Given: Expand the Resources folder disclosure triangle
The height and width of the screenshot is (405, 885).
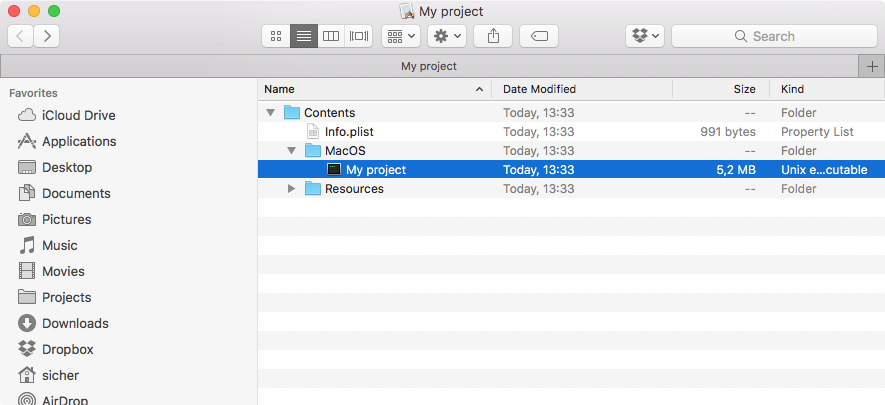Looking at the screenshot, I should coord(291,189).
